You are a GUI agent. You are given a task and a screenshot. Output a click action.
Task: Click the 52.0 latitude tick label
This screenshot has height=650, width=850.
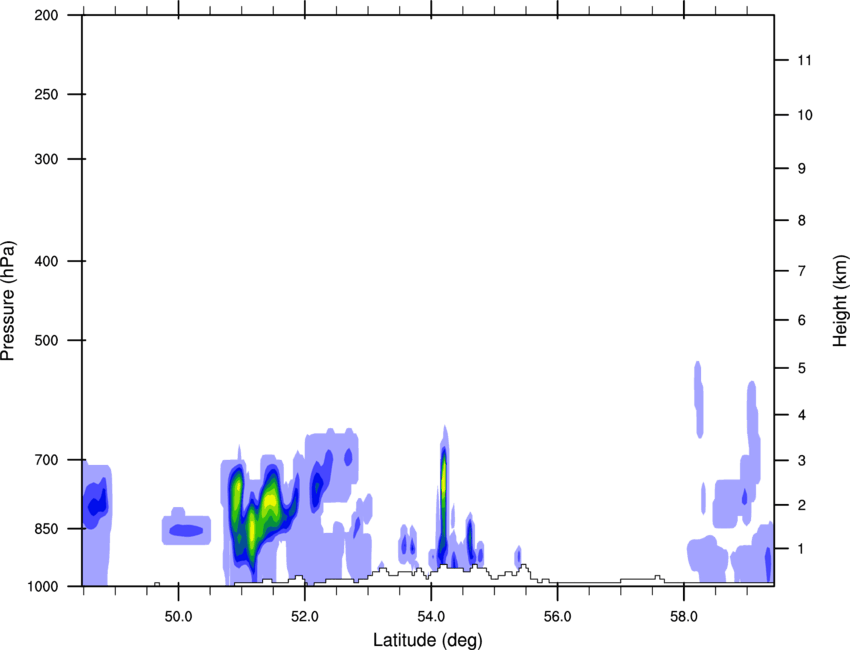click(x=305, y=617)
